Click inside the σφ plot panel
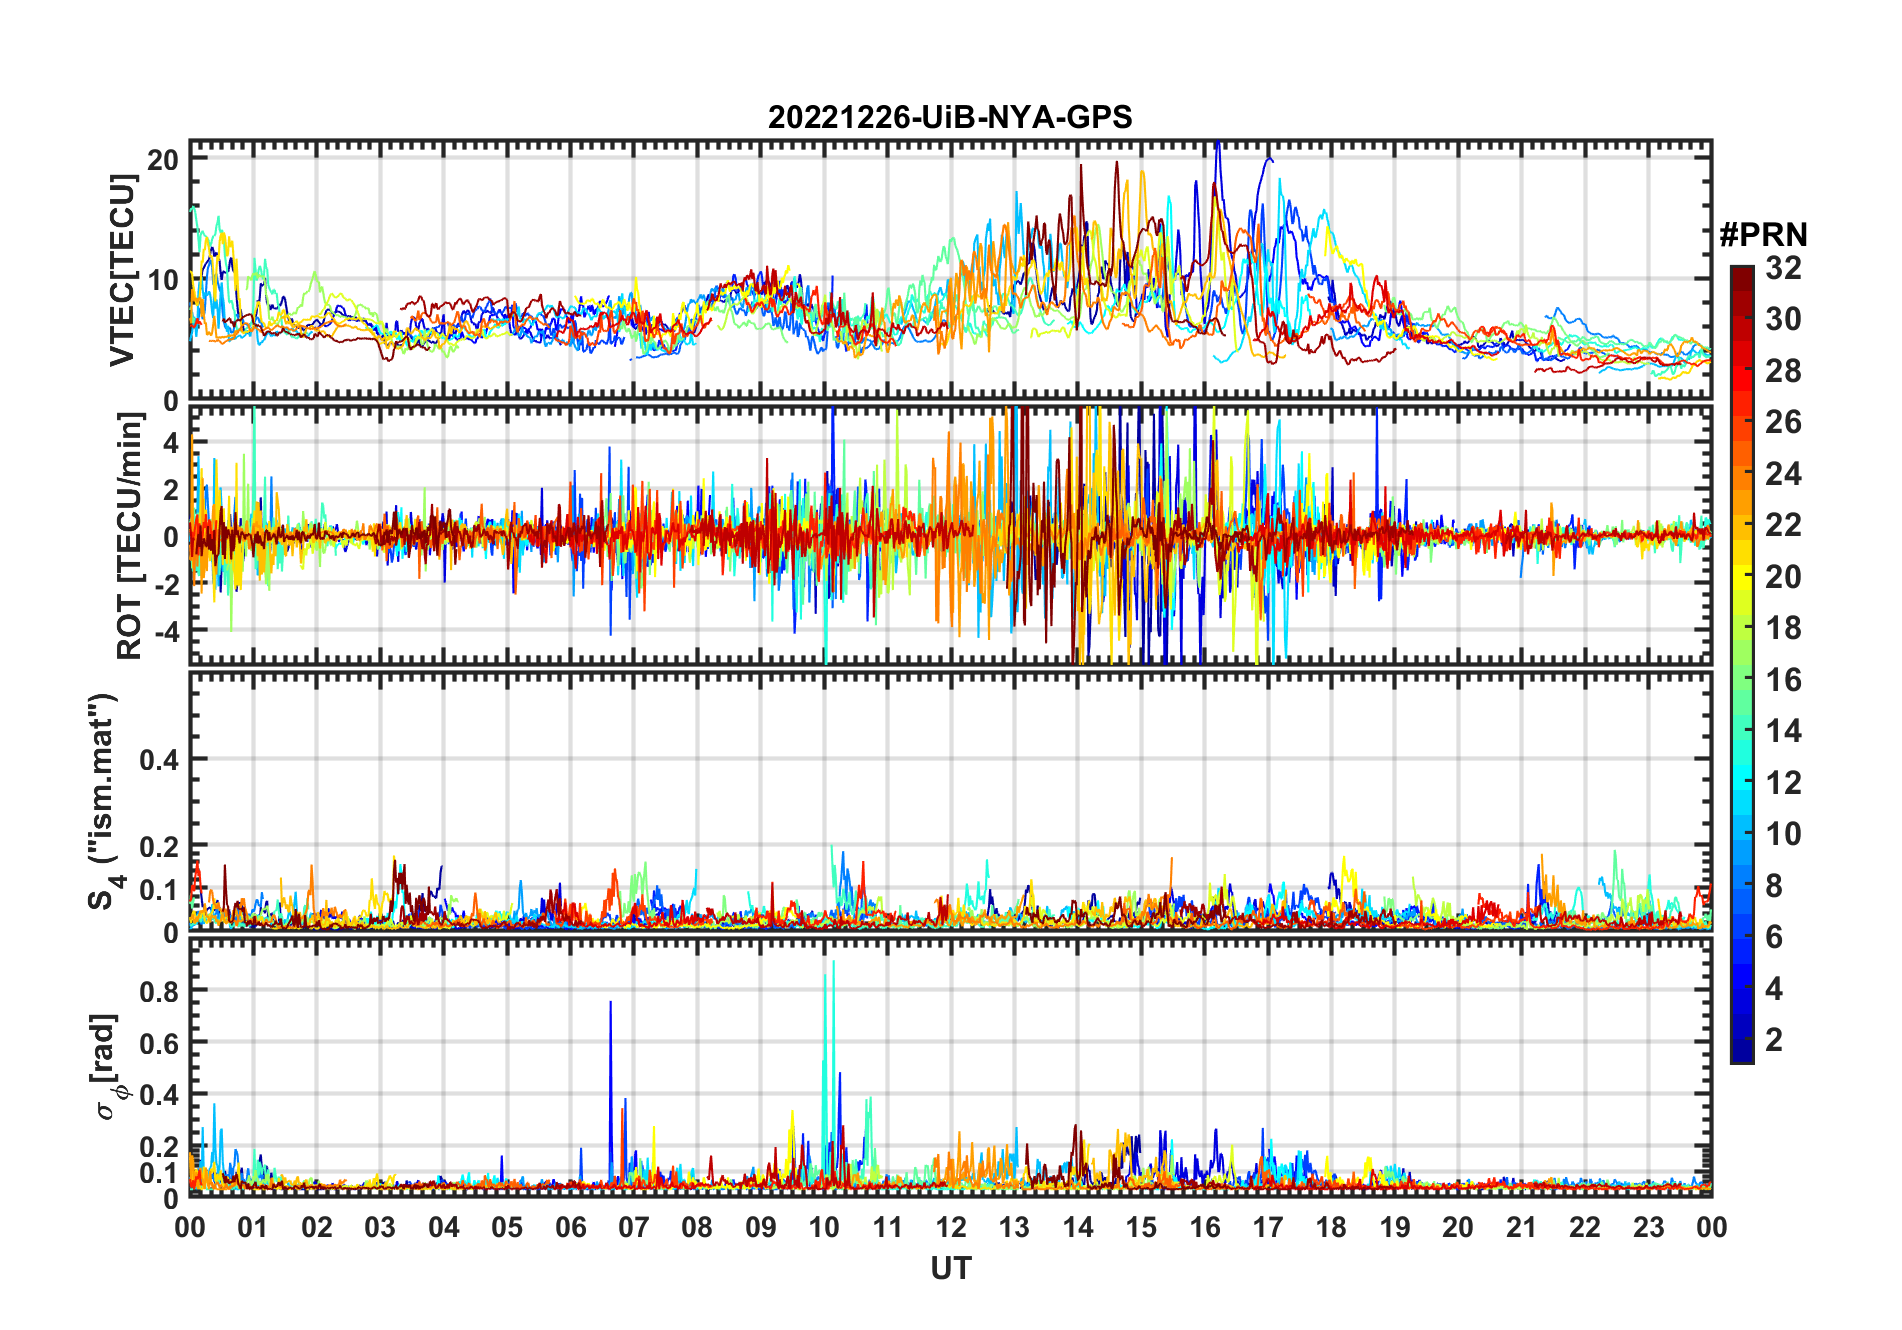The image size is (1902, 1330). pyautogui.click(x=950, y=1067)
